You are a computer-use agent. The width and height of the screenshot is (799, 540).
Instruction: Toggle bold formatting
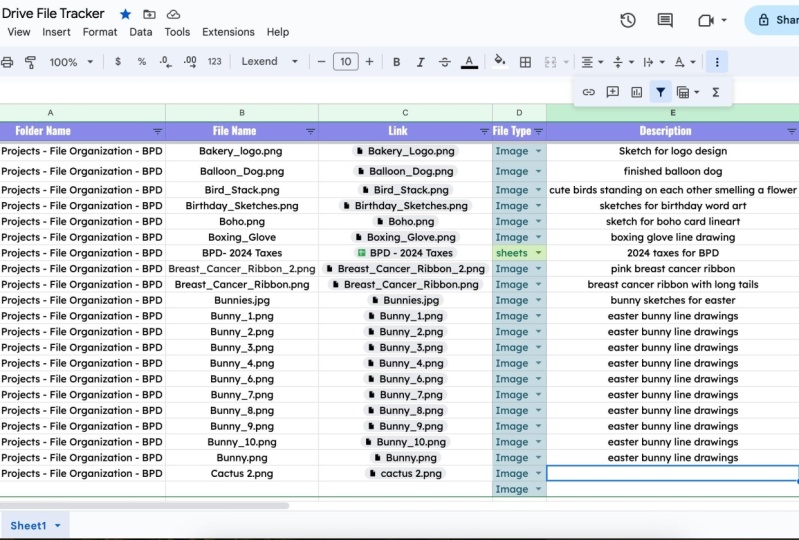(x=396, y=62)
